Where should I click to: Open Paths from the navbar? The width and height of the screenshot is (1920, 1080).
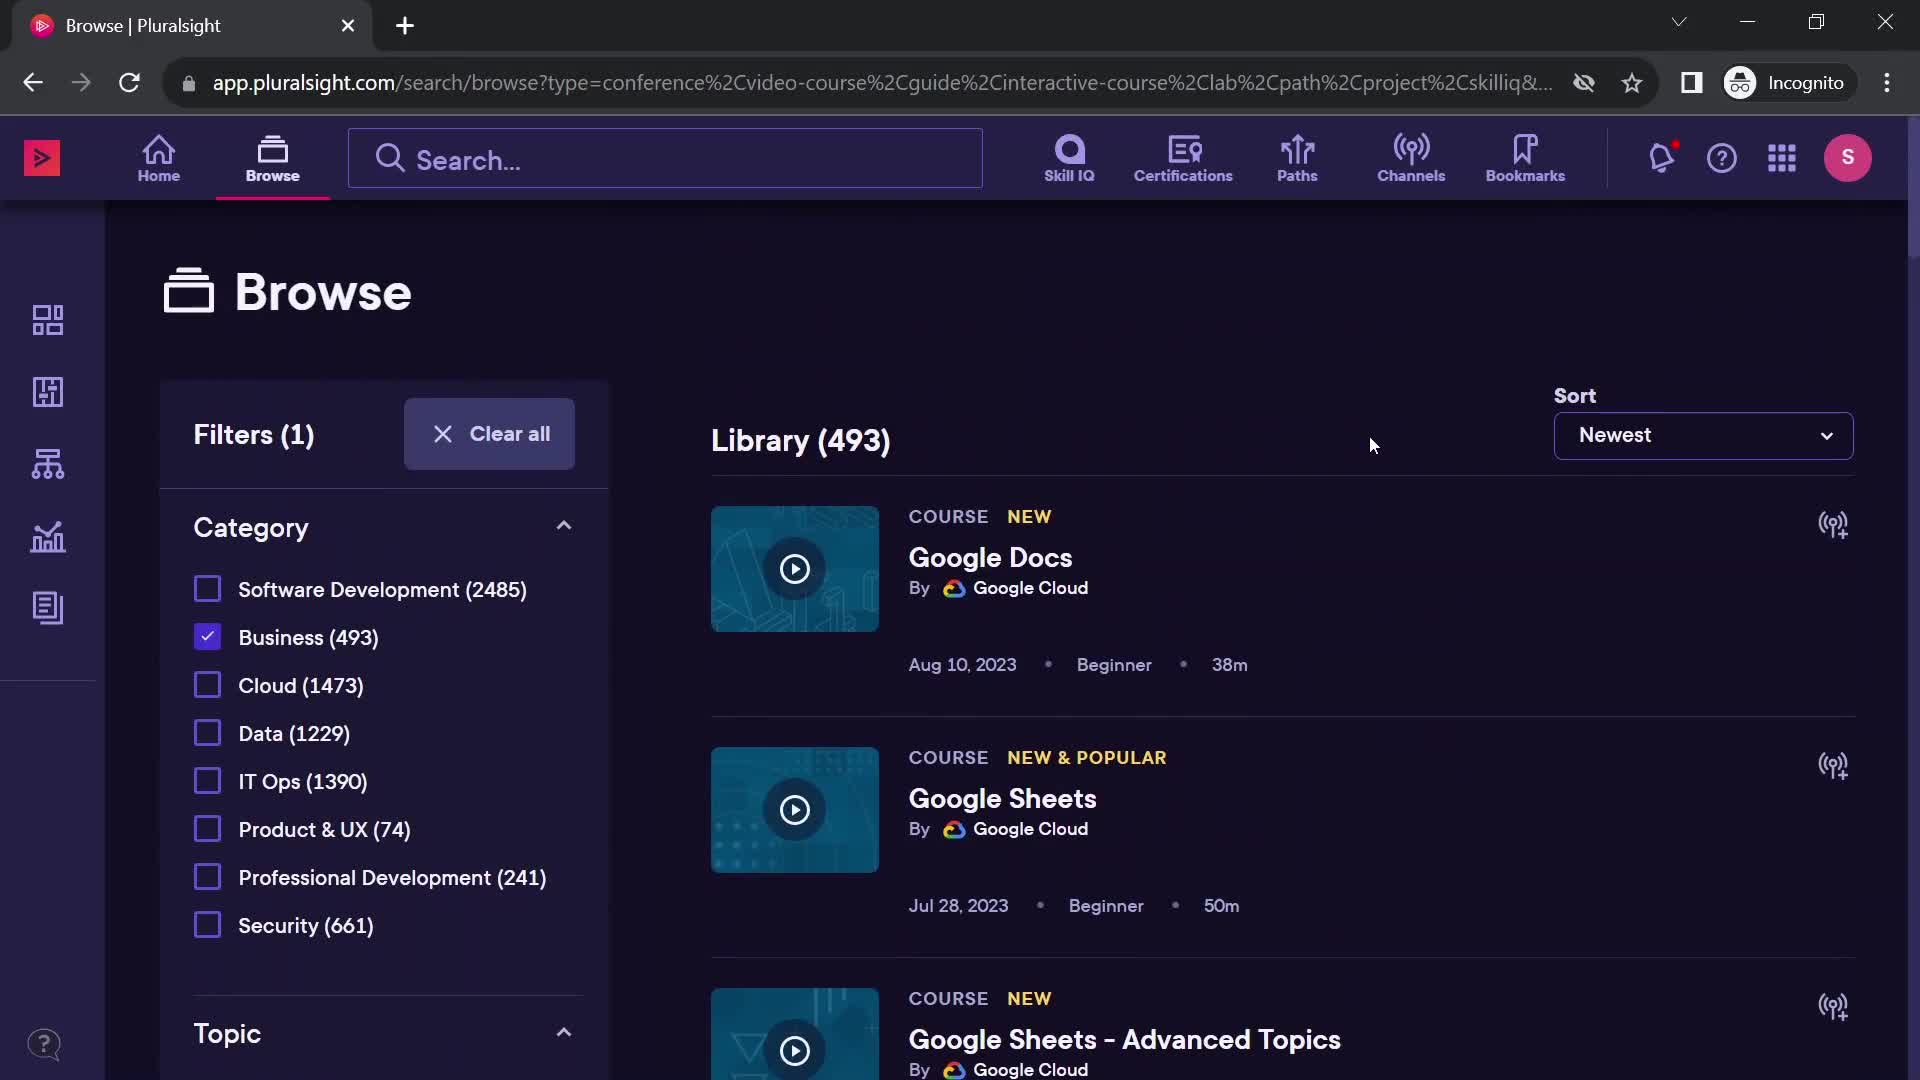click(x=1297, y=158)
